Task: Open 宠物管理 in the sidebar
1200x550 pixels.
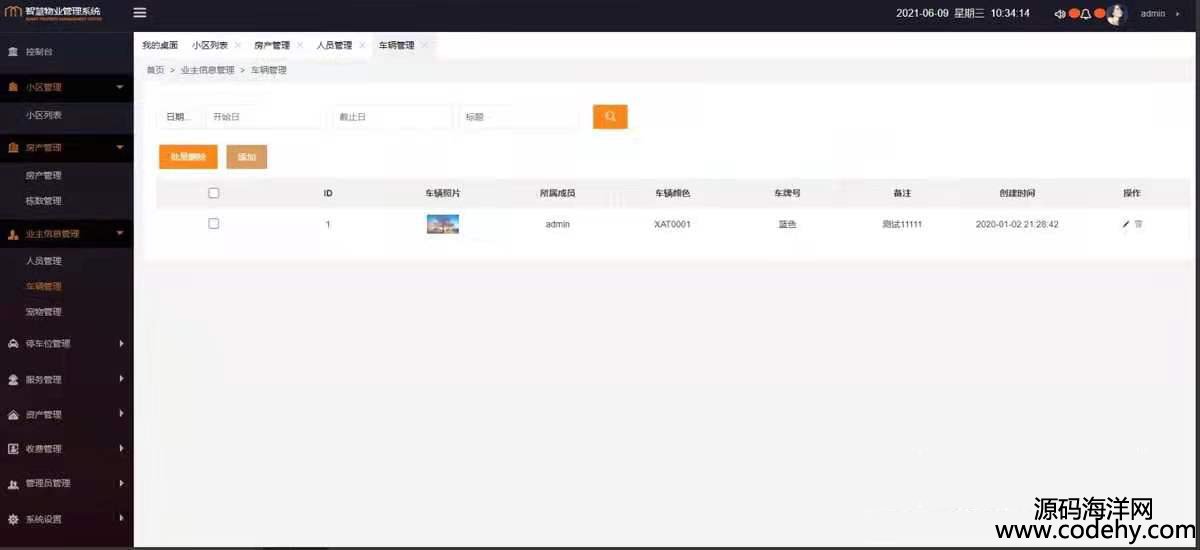Action: [x=44, y=312]
